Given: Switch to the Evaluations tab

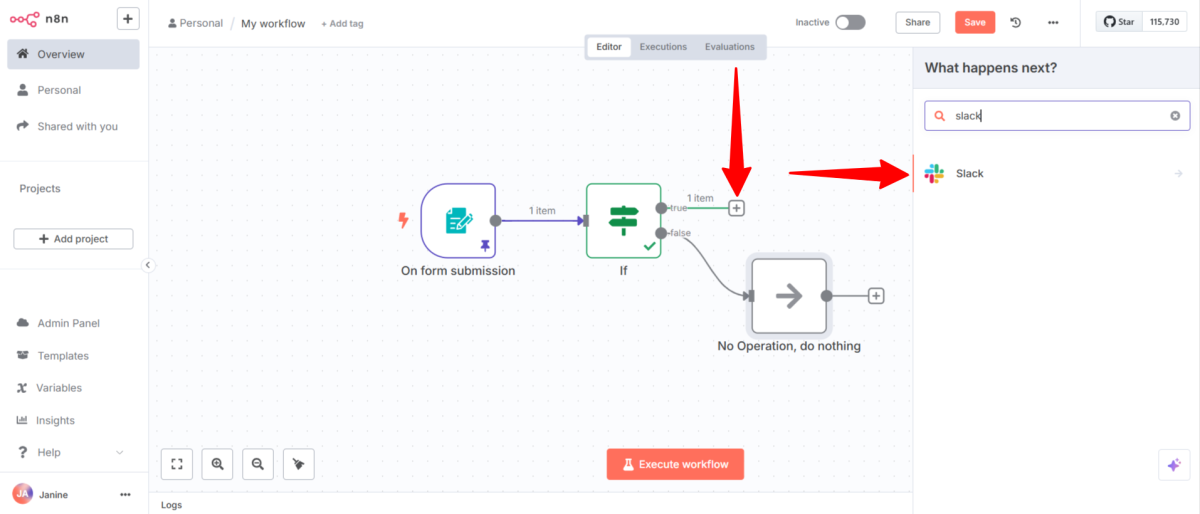Looking at the screenshot, I should click(729, 47).
